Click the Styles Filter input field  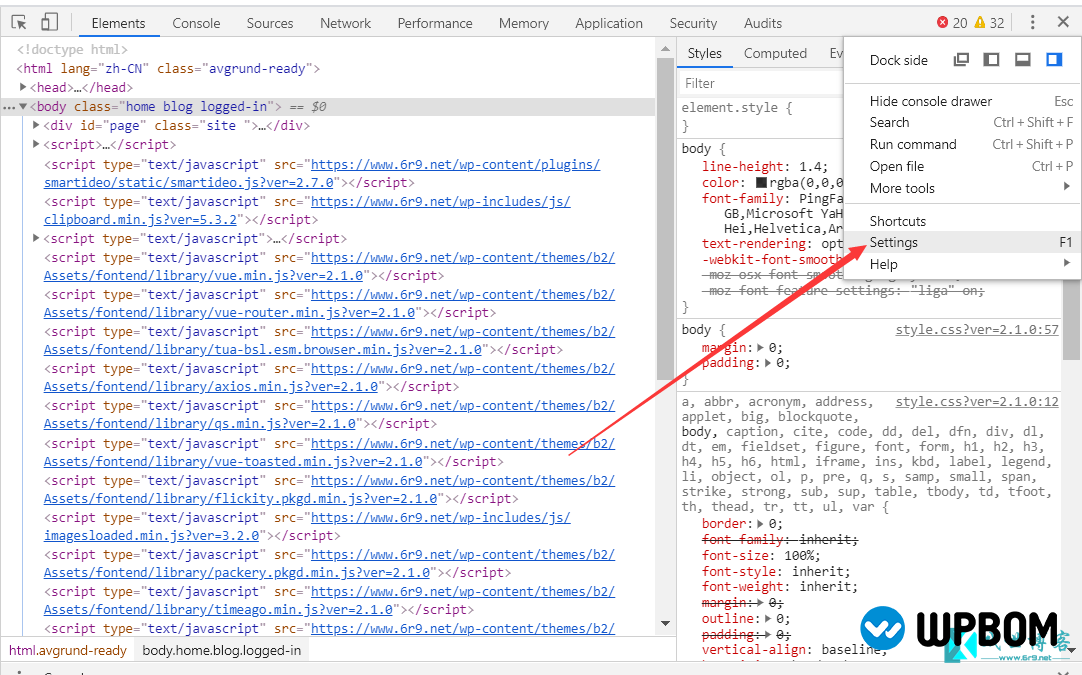[761, 83]
